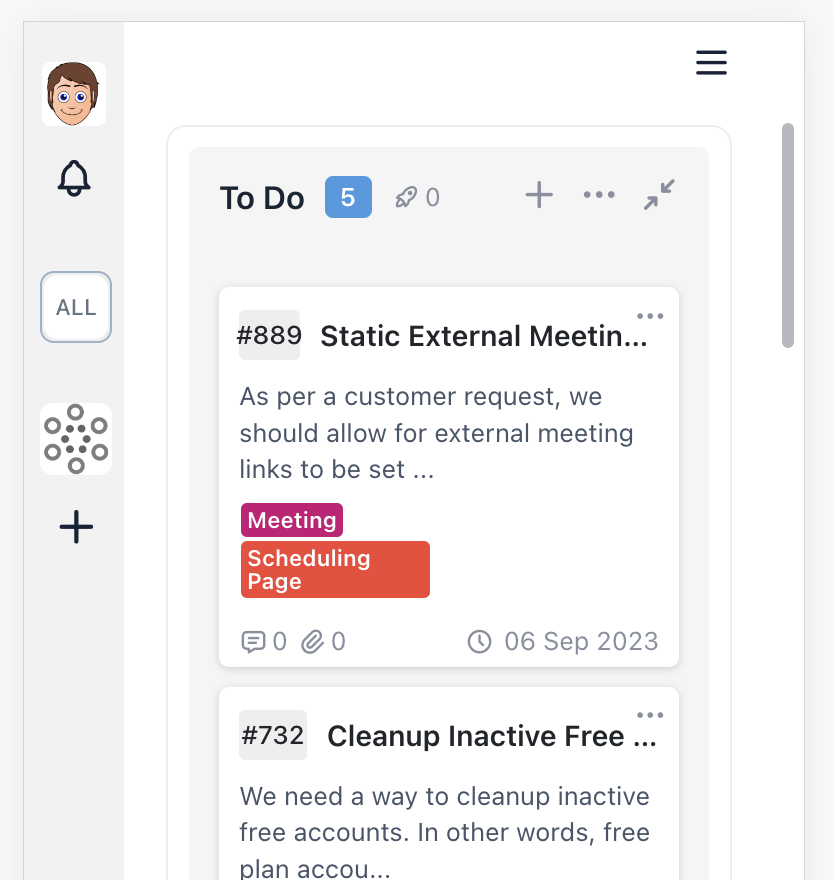The width and height of the screenshot is (834, 880).
Task: Open the user avatar profile
Action: (74, 94)
